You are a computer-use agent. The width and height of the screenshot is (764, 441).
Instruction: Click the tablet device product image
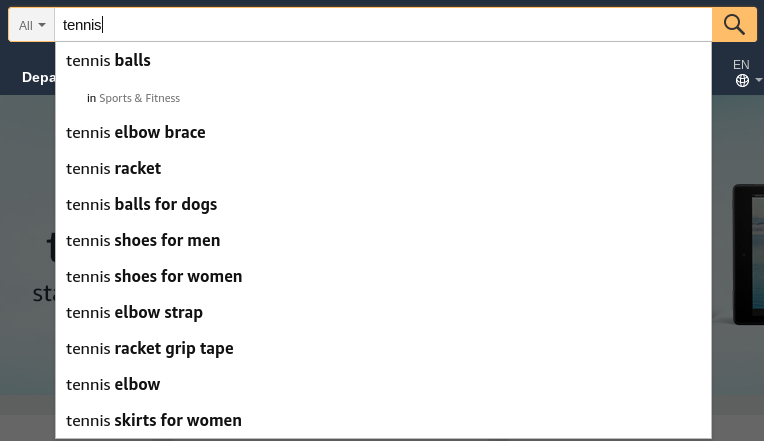748,254
